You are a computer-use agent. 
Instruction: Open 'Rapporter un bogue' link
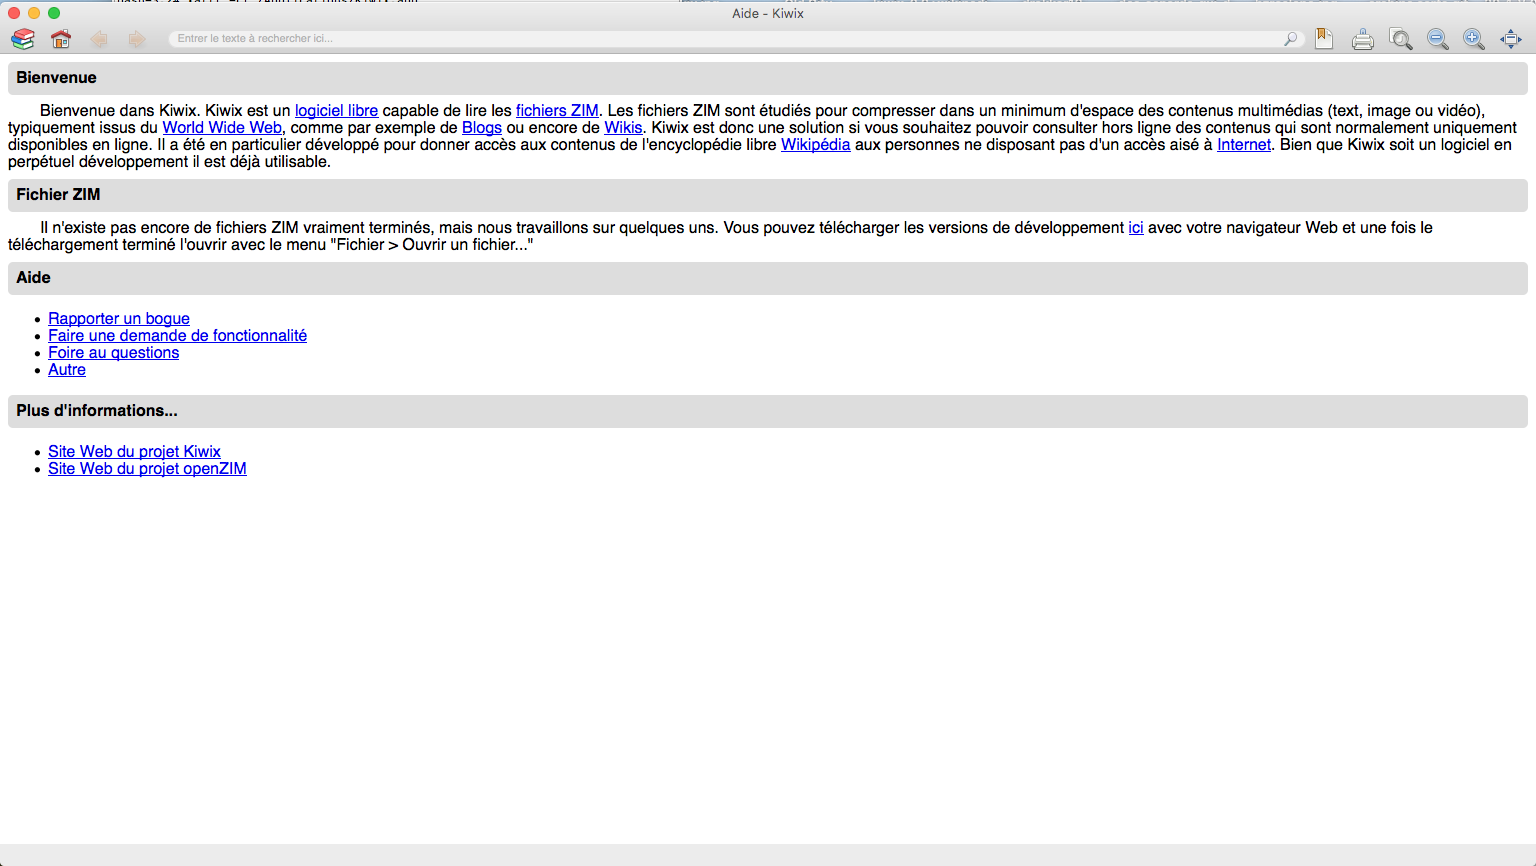pos(119,319)
